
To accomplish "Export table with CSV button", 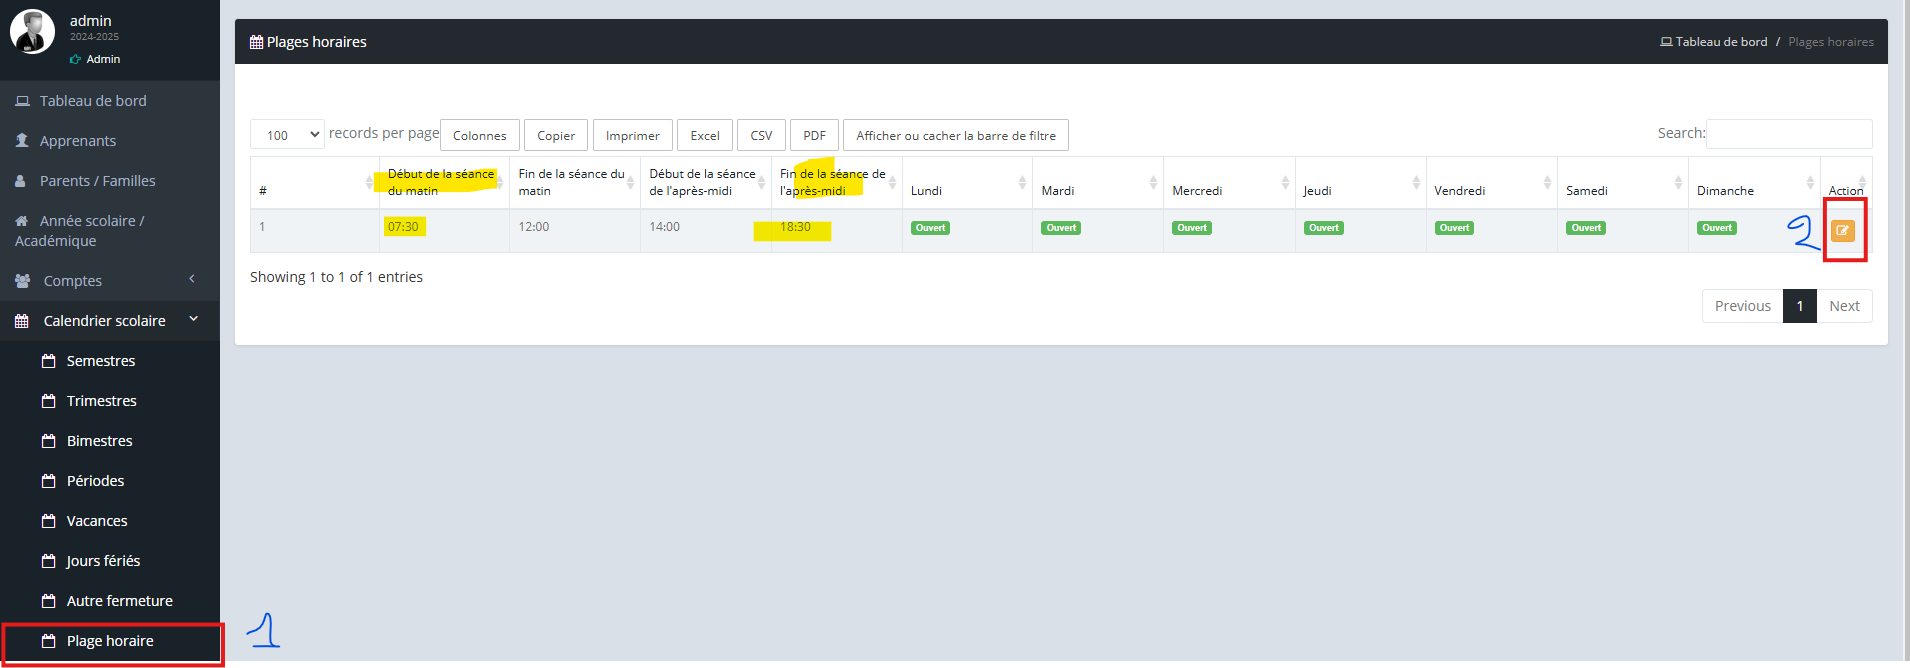I will point(761,135).
